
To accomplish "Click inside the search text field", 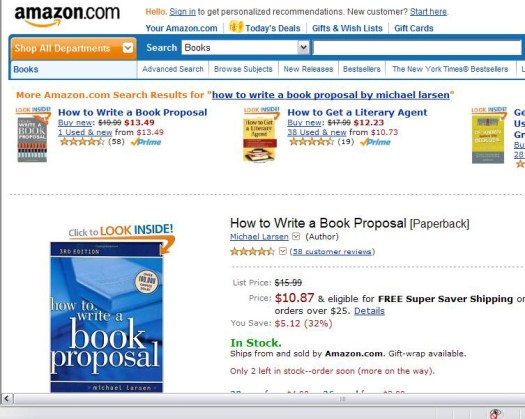I will click(x=417, y=48).
